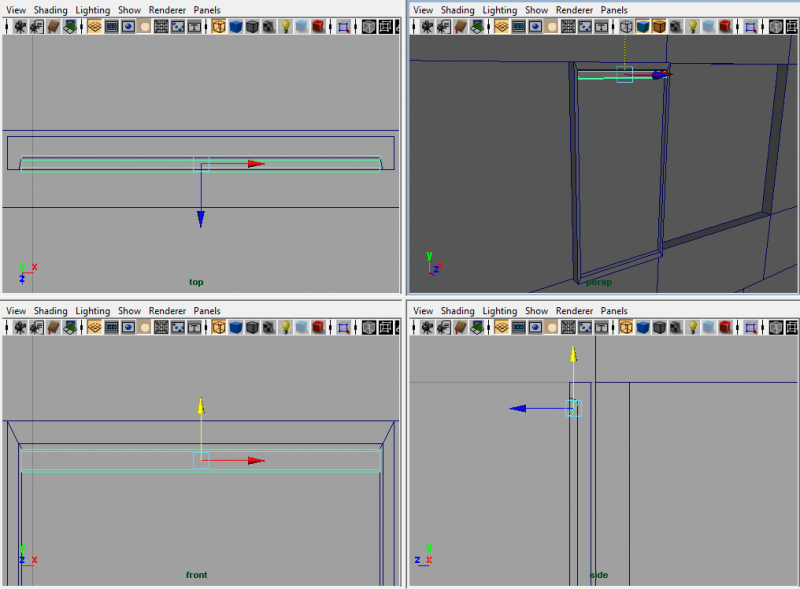Click the red high quality rendering cube in side view
The width and height of the screenshot is (800, 589).
point(727,328)
